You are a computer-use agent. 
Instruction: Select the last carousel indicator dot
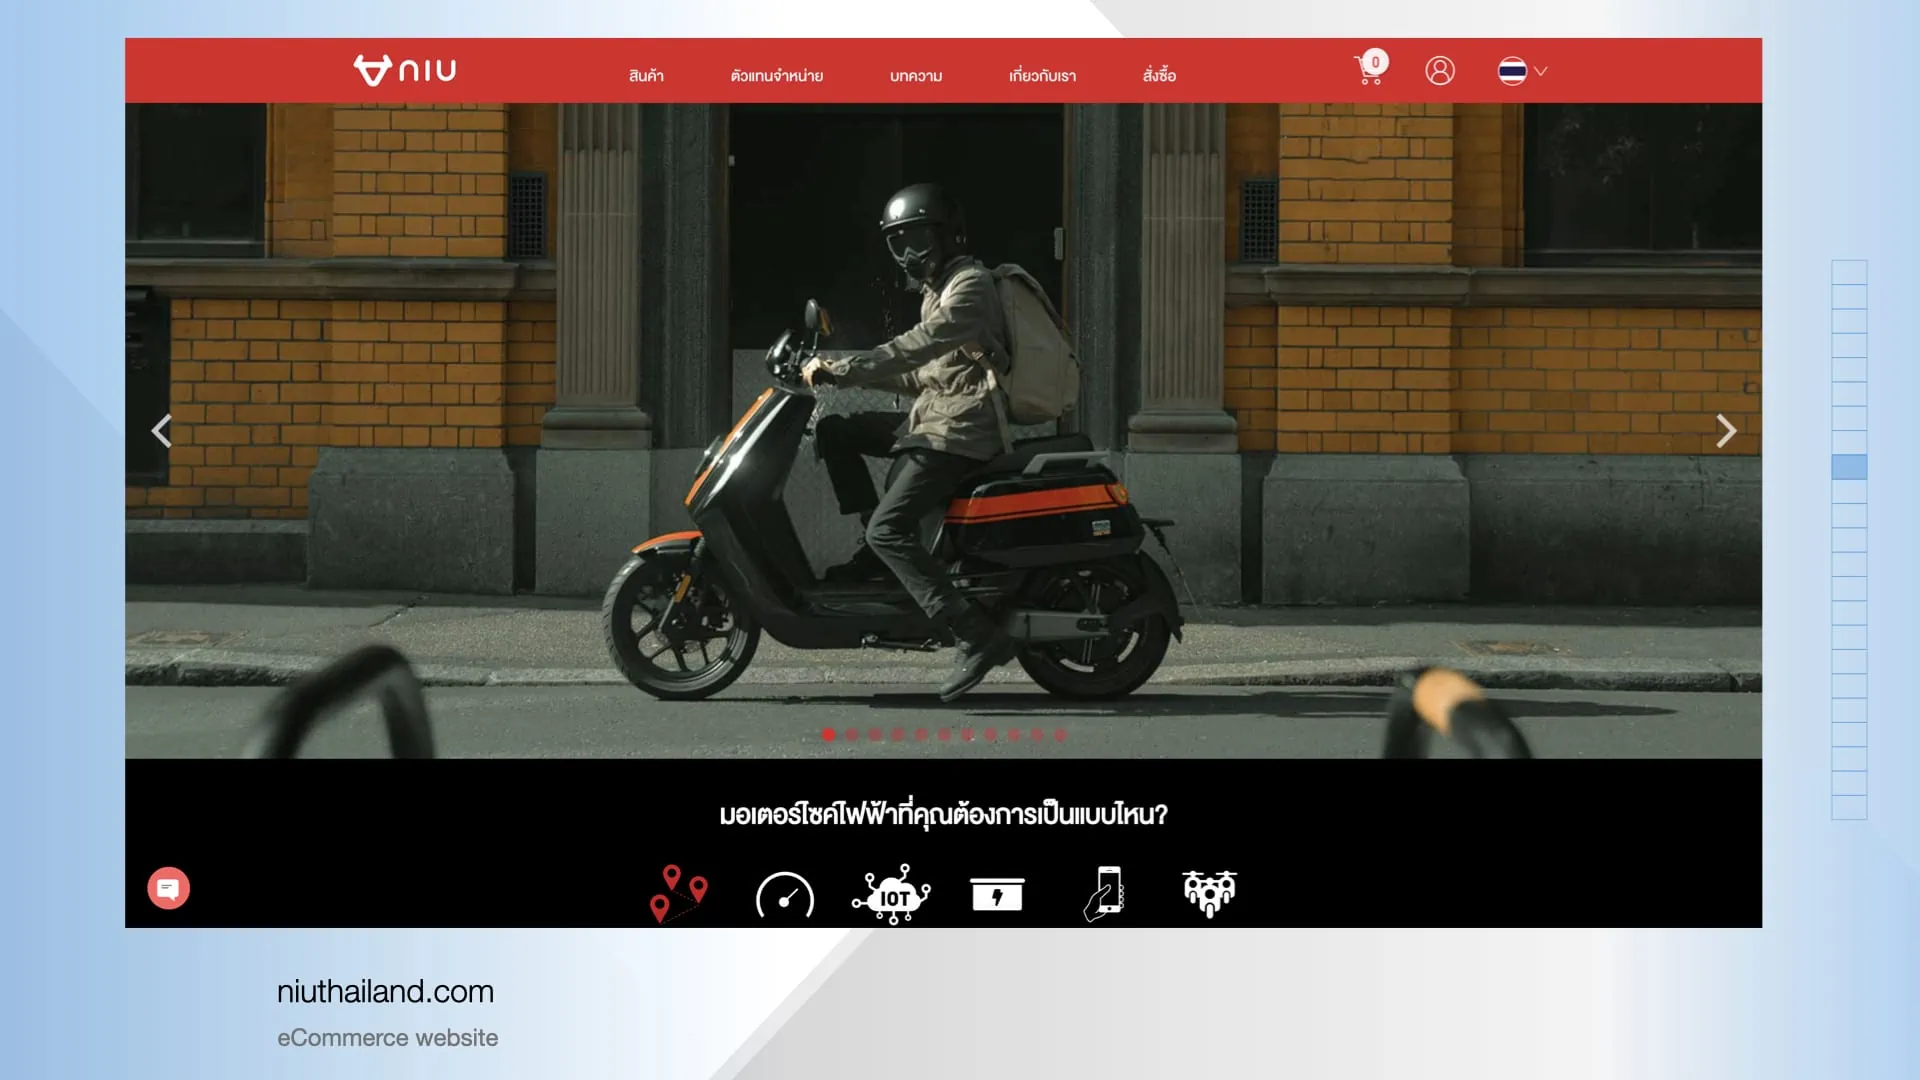pyautogui.click(x=1060, y=735)
